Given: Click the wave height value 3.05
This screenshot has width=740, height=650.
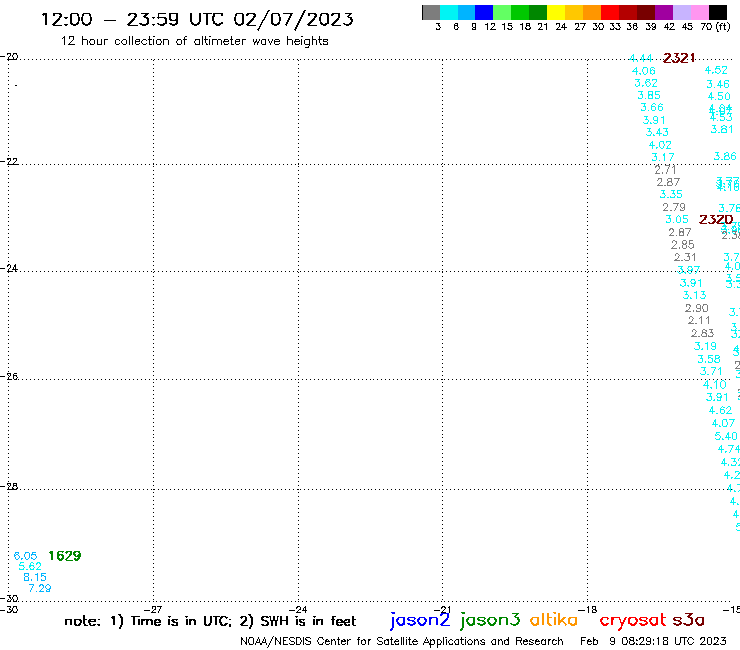Looking at the screenshot, I should pos(677,219).
